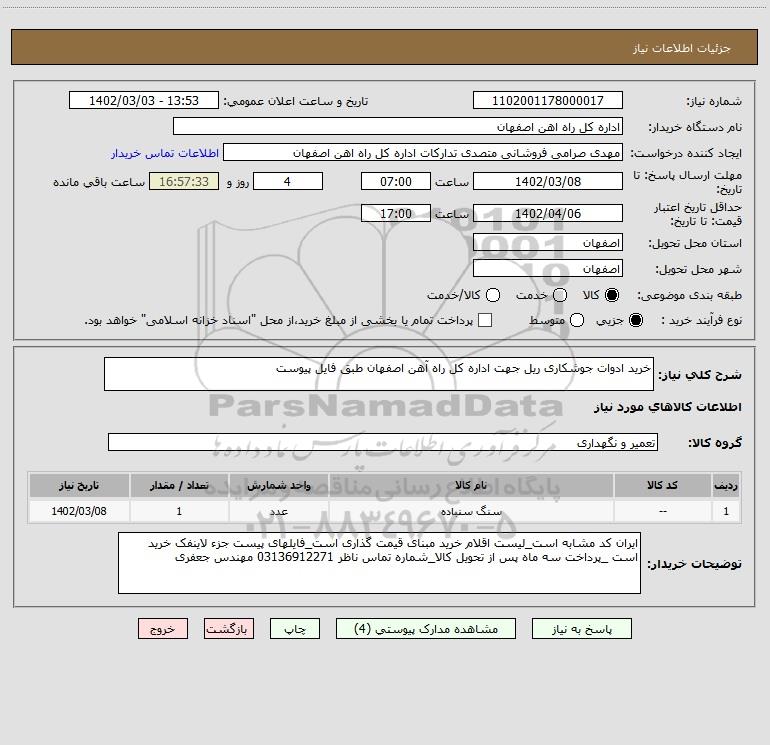Open the اطلاعات تماس خریدار link

pyautogui.click(x=165, y=153)
